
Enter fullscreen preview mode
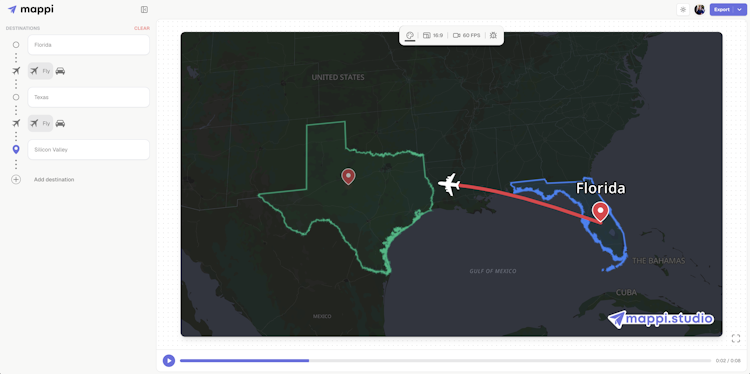click(x=736, y=339)
